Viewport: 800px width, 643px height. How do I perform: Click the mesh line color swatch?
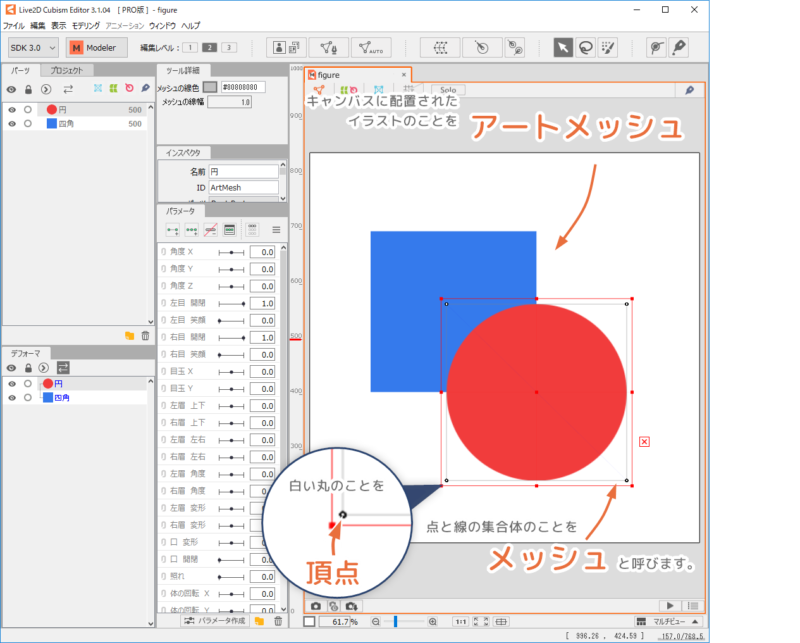(210, 87)
